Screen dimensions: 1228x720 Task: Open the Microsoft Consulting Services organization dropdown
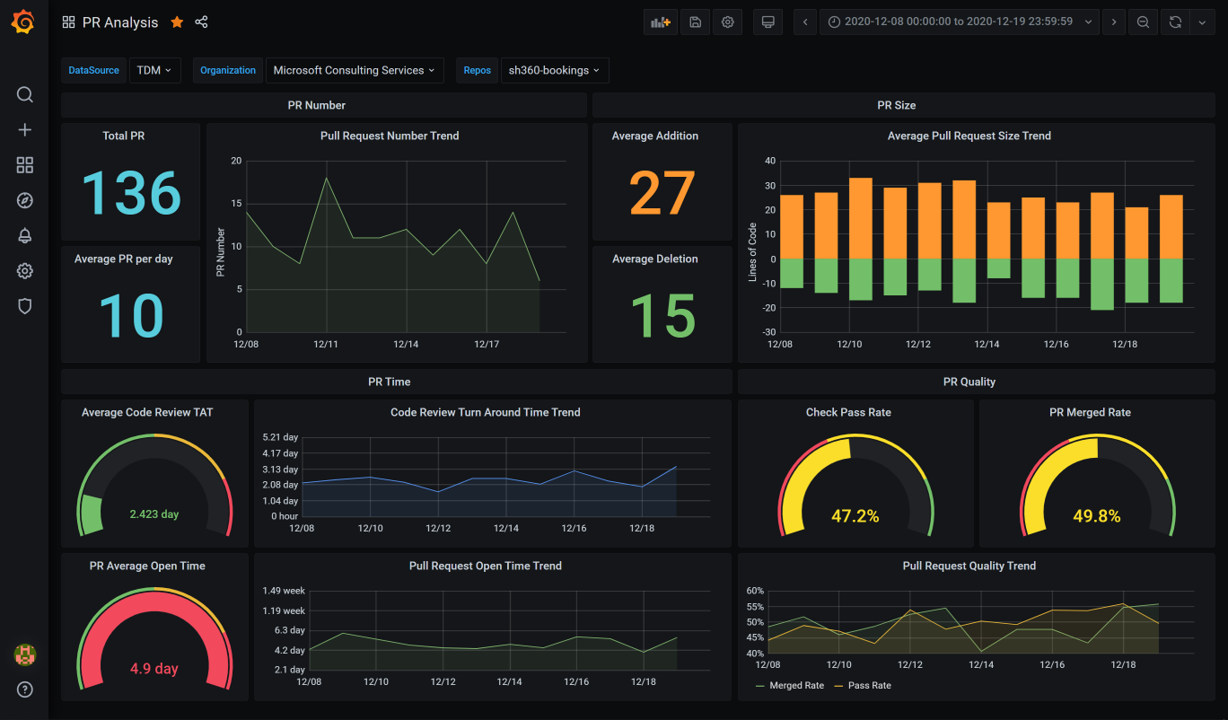pyautogui.click(x=354, y=70)
